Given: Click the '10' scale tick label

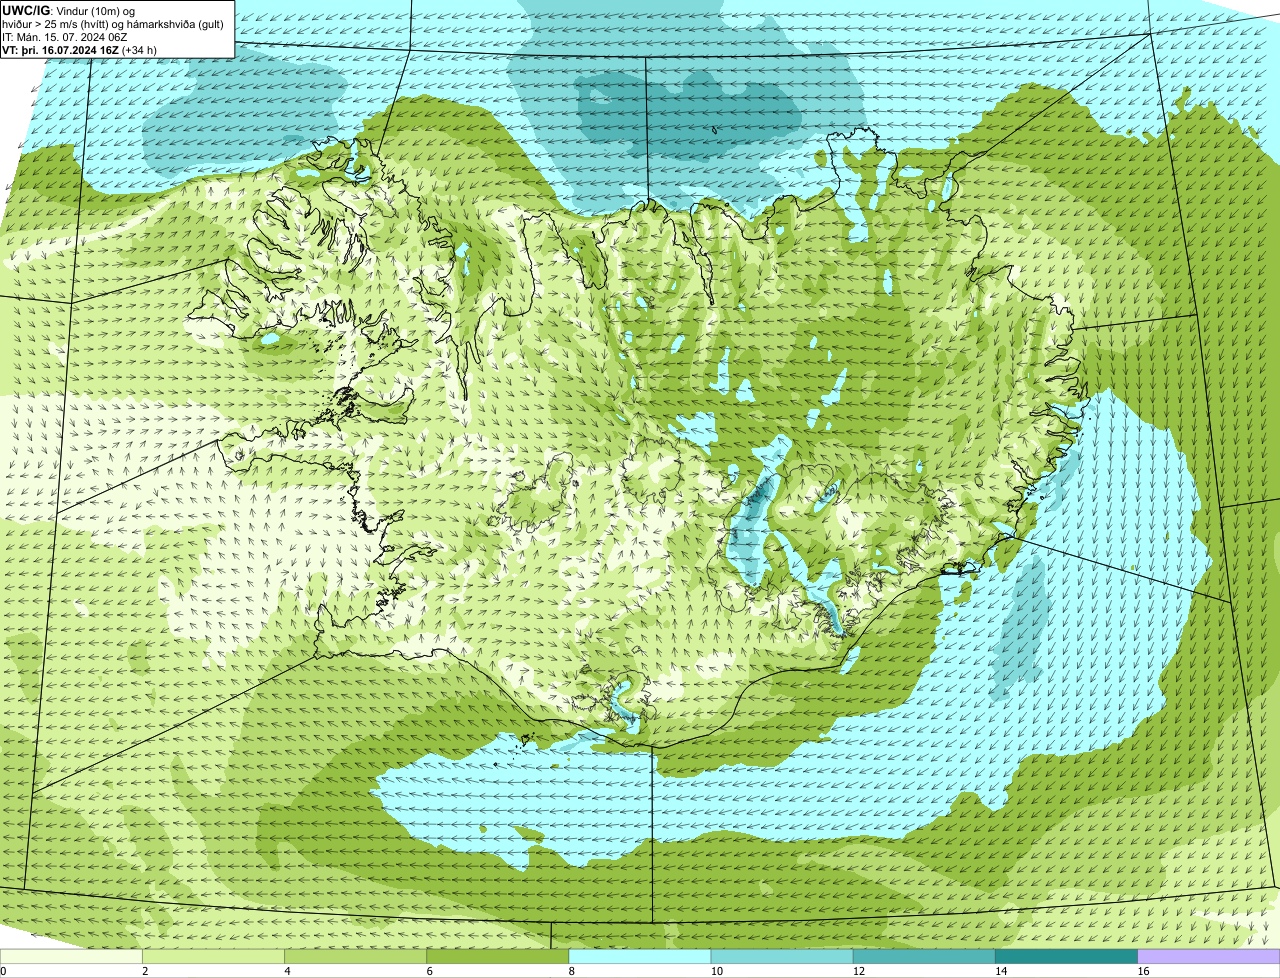Looking at the screenshot, I should click(x=716, y=971).
